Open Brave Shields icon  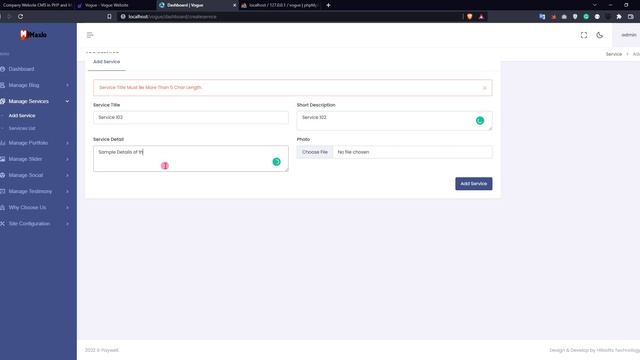(x=470, y=17)
